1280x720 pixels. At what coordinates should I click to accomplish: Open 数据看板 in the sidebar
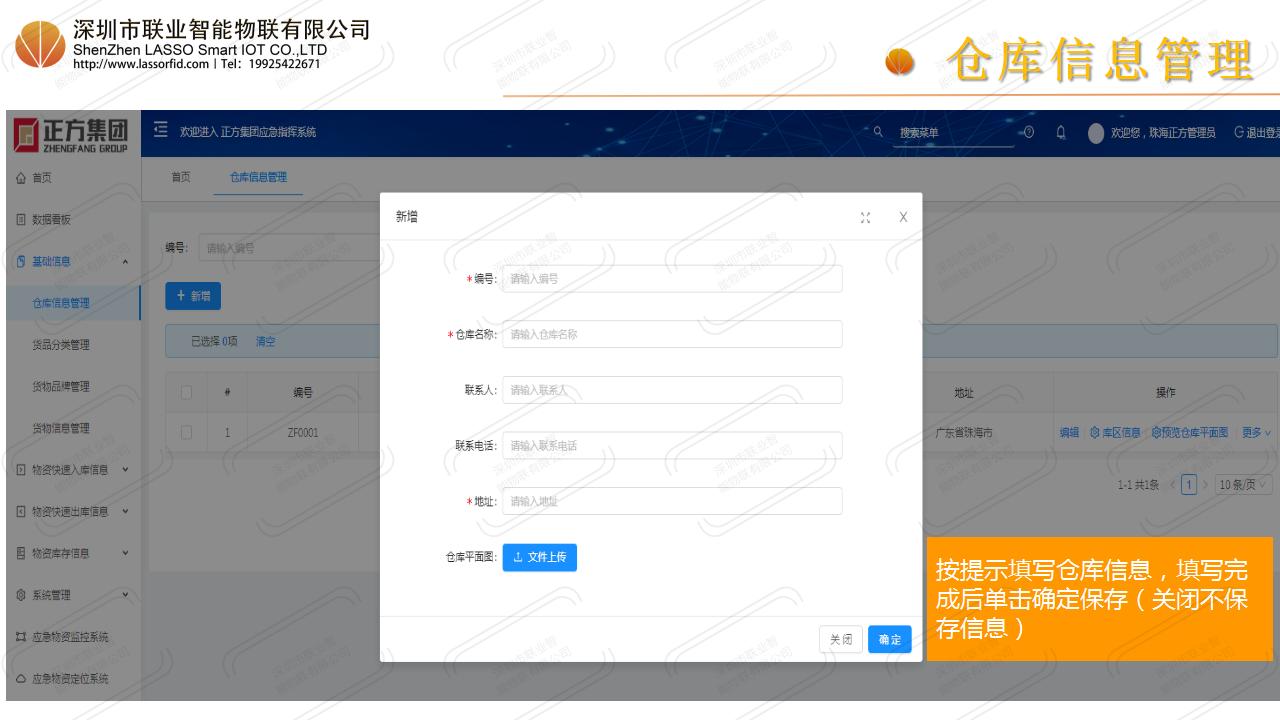(52, 220)
